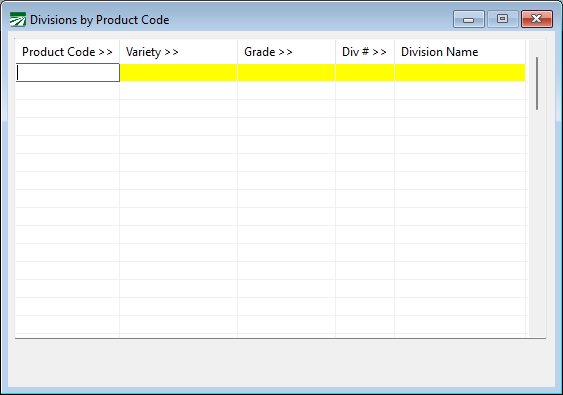Open the window icon system menu
563x395 pixels.
[x=18, y=19]
